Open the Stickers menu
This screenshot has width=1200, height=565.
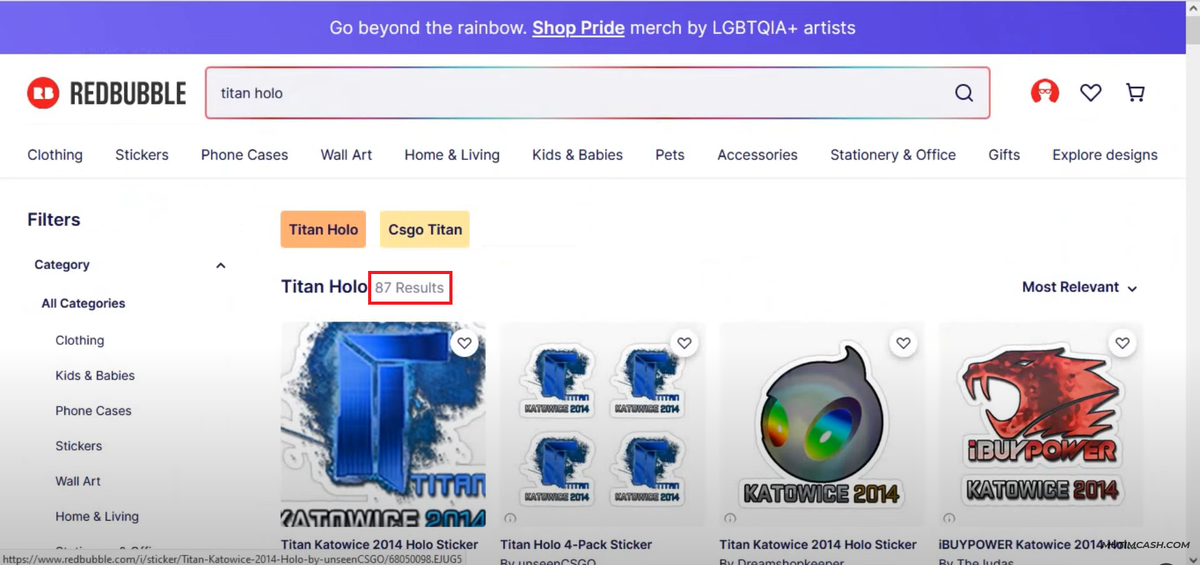click(142, 155)
